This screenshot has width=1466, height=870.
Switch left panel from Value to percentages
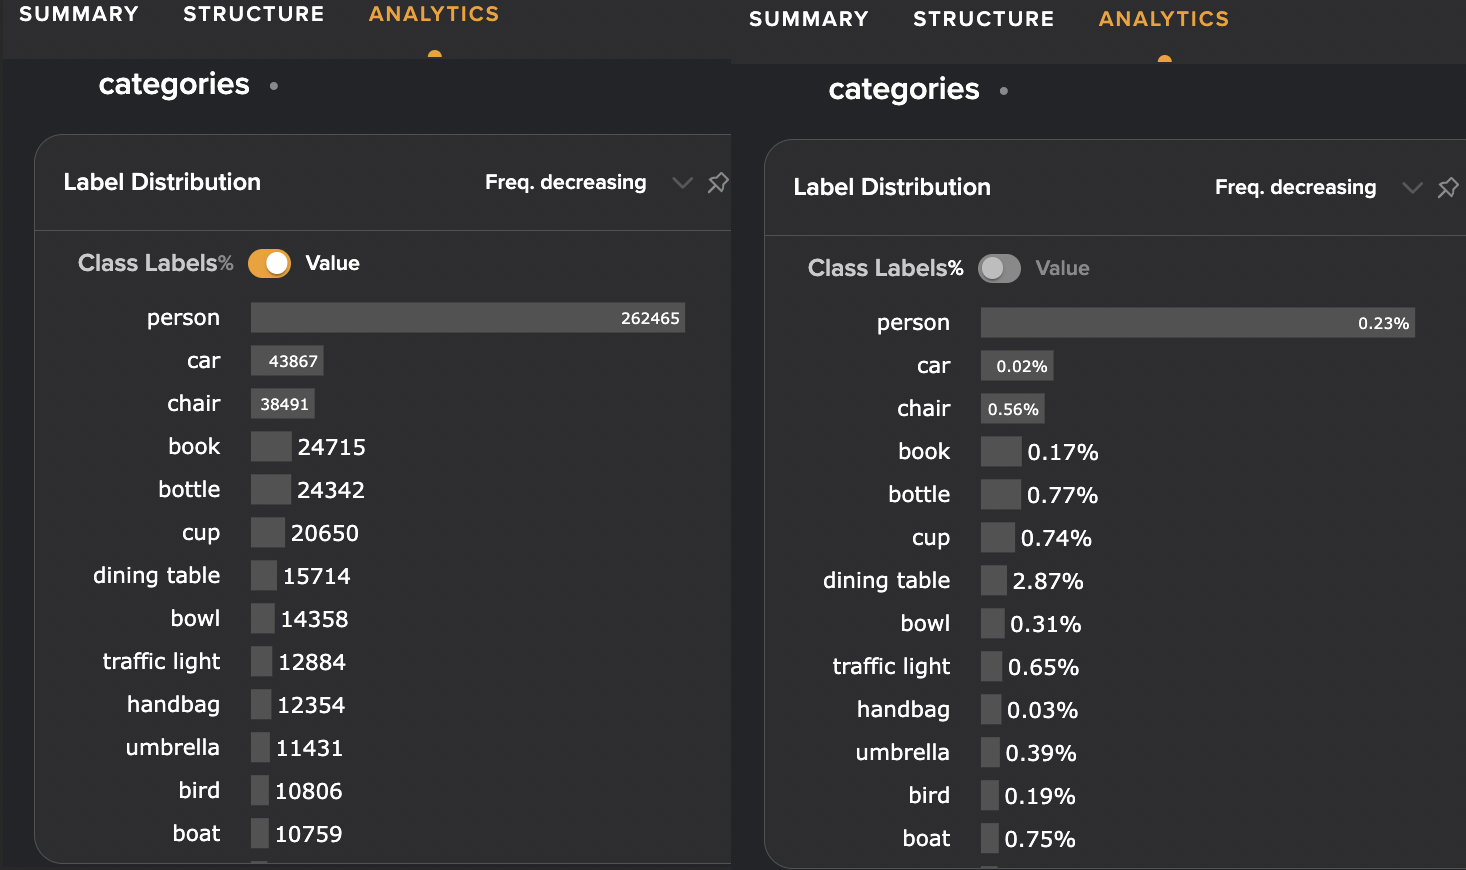(x=269, y=263)
